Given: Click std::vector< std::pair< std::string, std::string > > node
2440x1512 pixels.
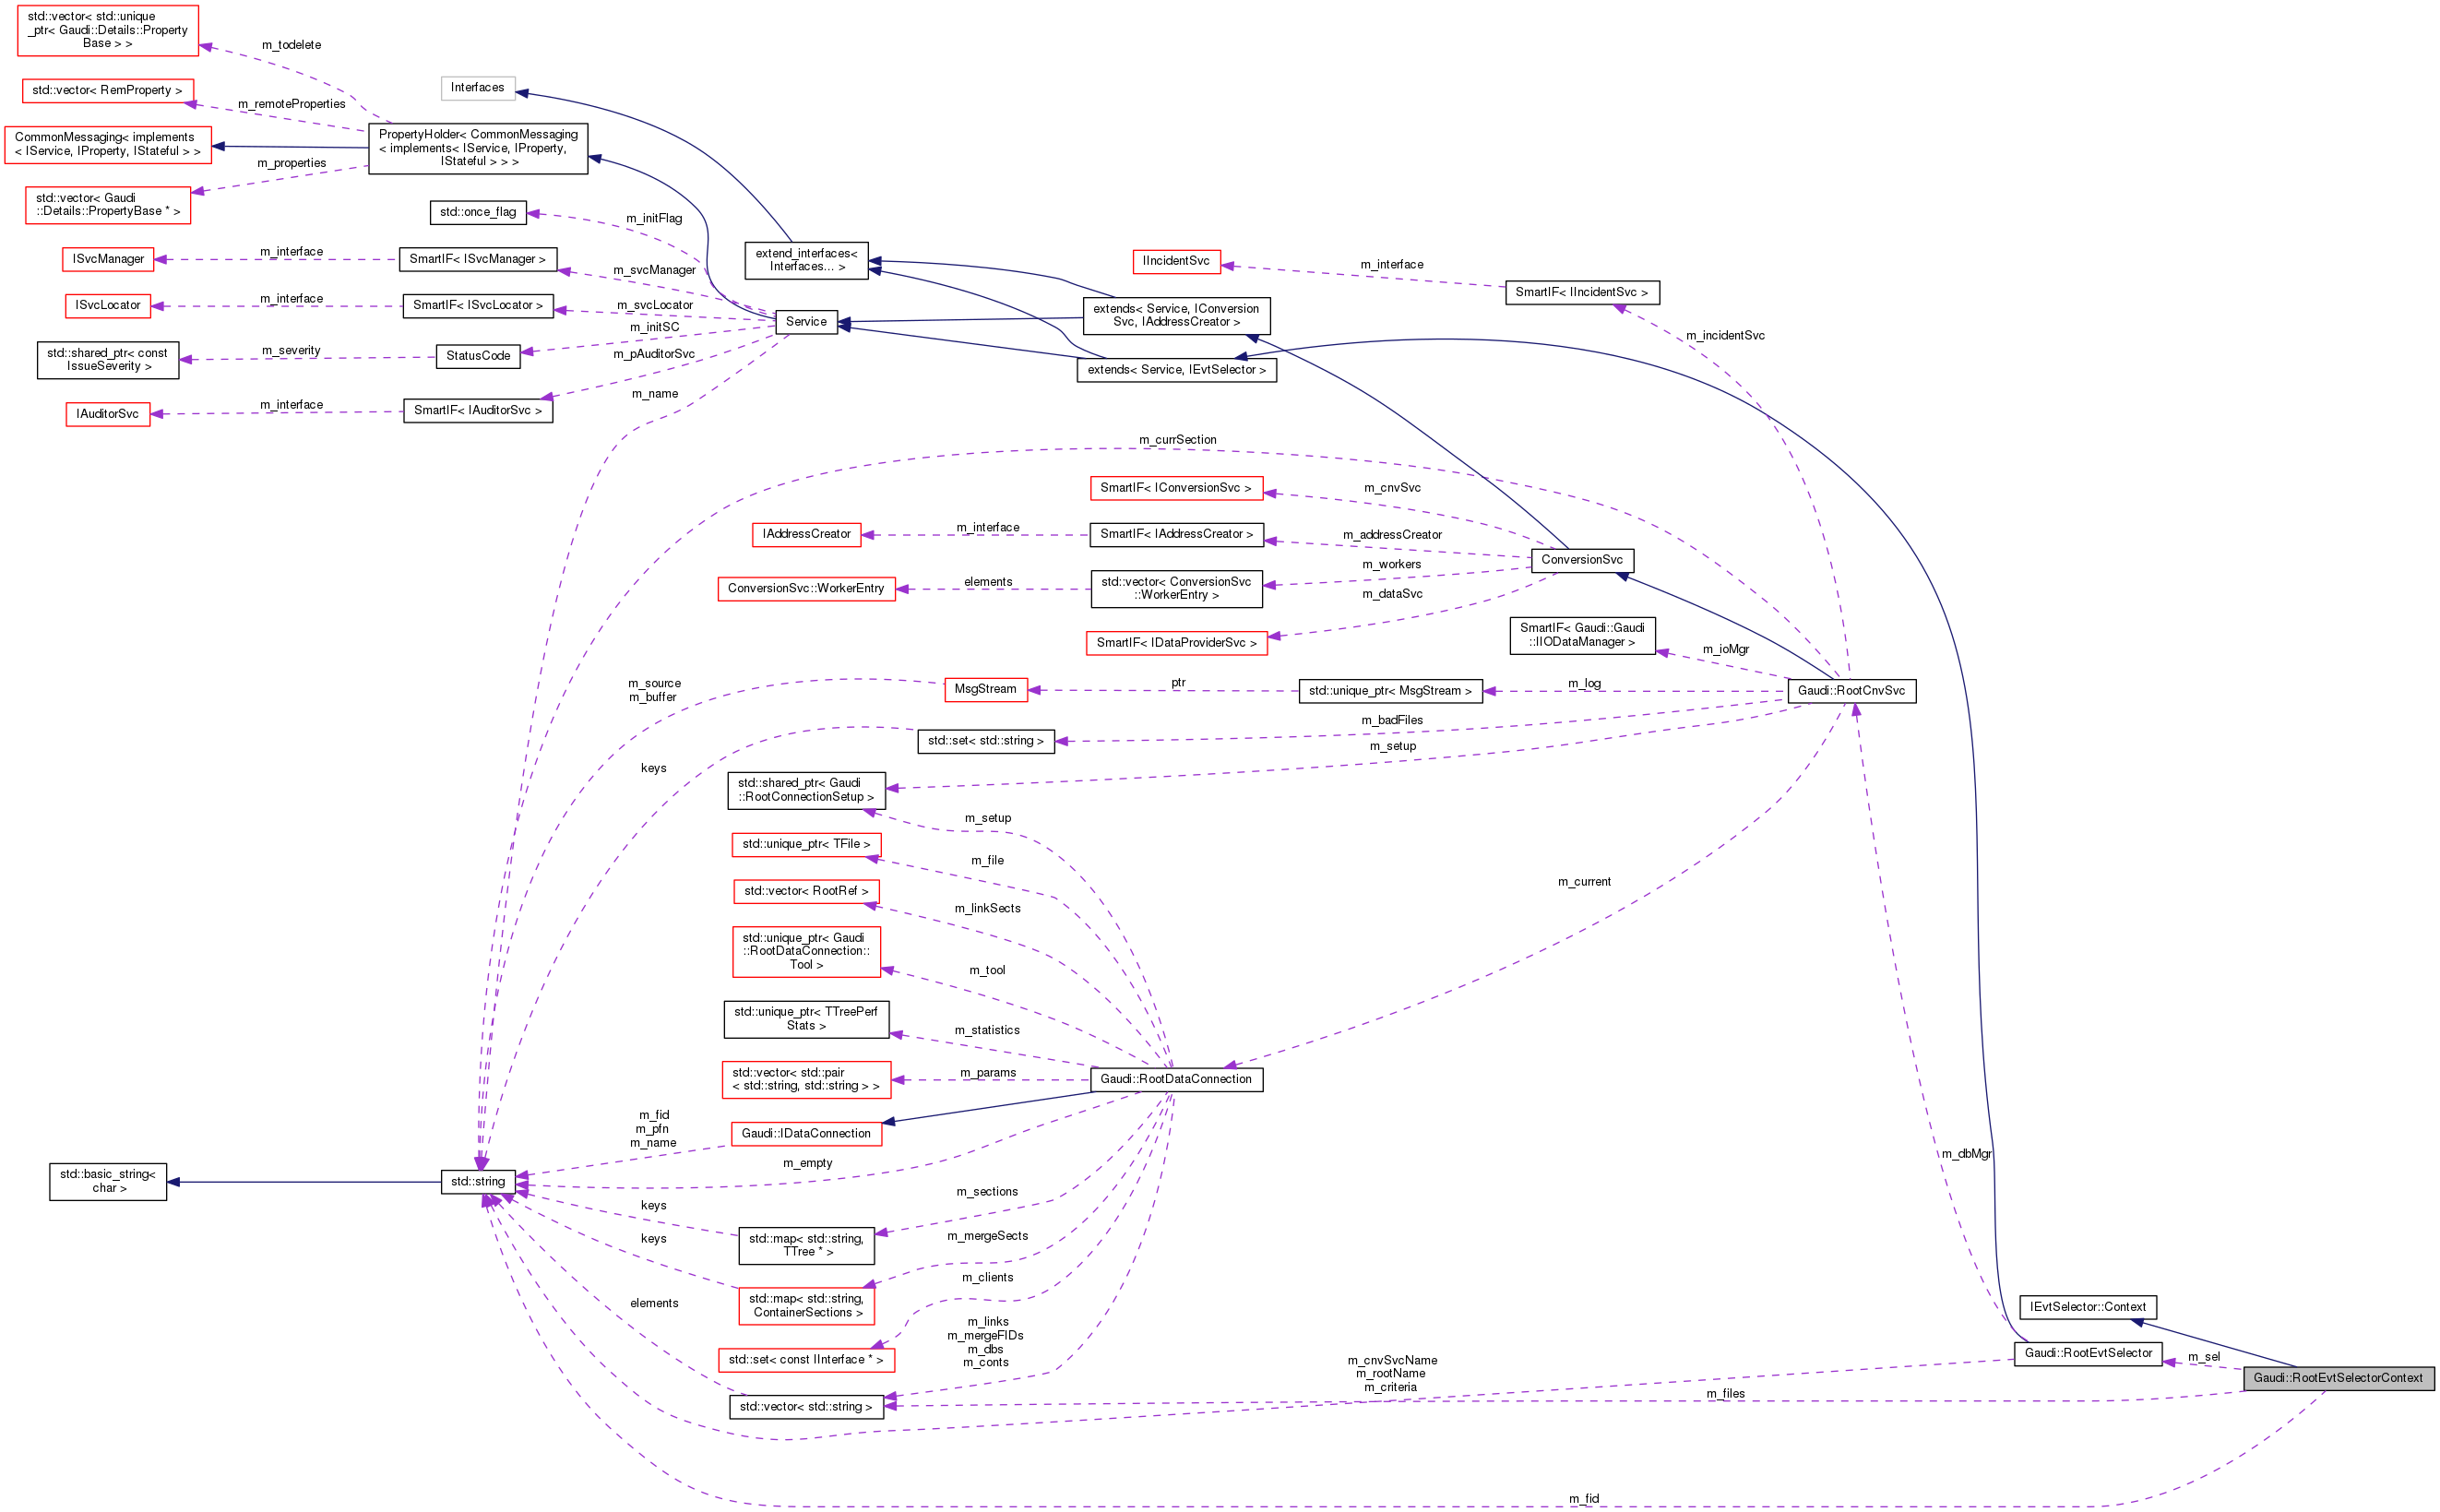Looking at the screenshot, I should 806,1080.
